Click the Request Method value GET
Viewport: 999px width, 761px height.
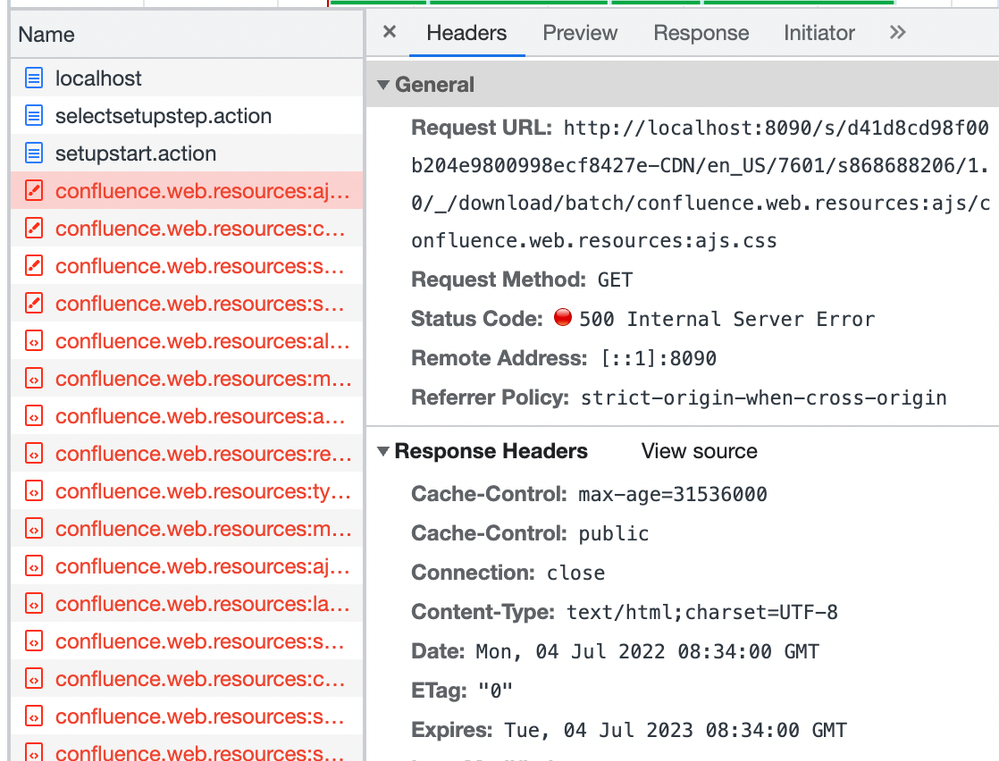615,280
